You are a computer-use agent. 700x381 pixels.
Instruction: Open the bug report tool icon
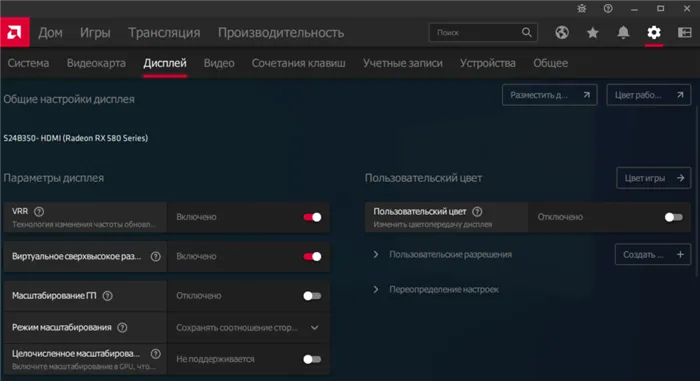[x=581, y=8]
